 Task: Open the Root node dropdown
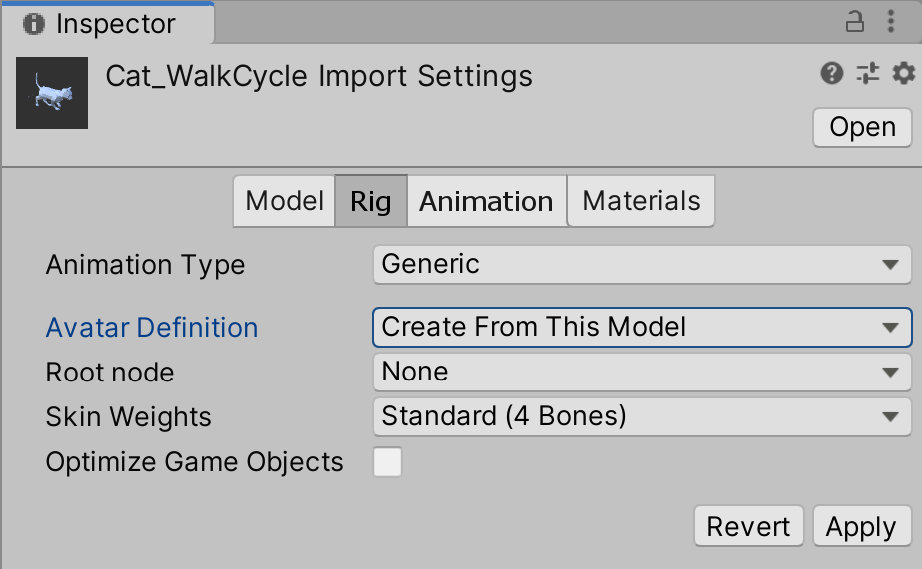[x=641, y=372]
